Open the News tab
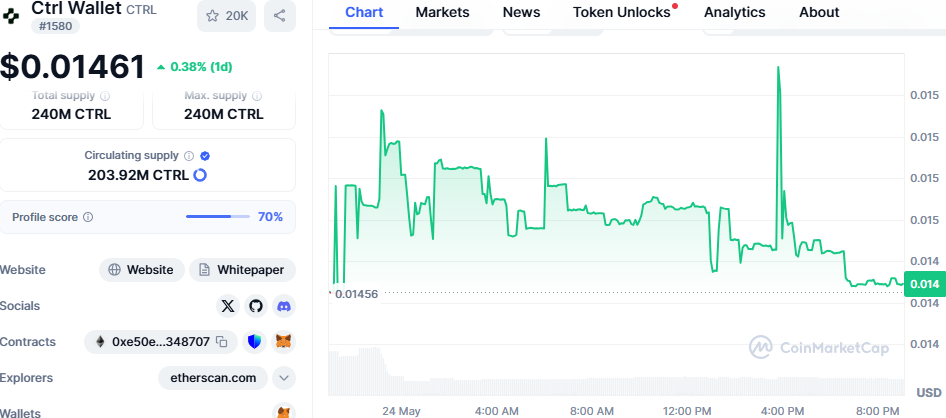 pyautogui.click(x=521, y=12)
